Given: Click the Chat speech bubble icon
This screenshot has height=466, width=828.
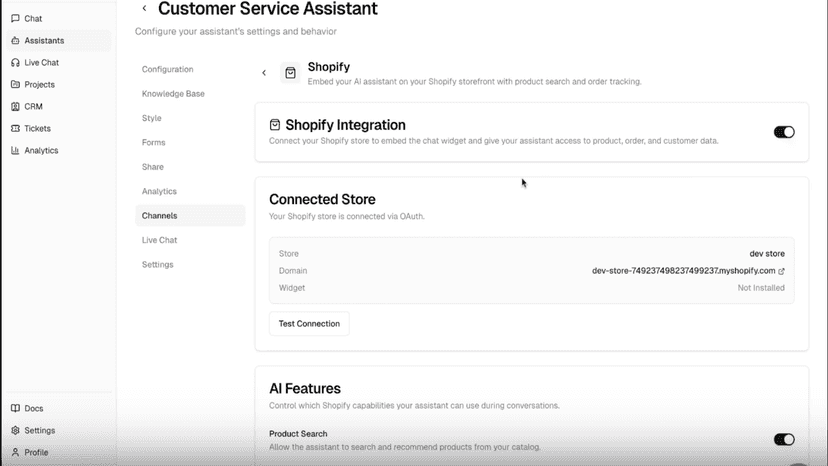Looking at the screenshot, I should (x=15, y=18).
